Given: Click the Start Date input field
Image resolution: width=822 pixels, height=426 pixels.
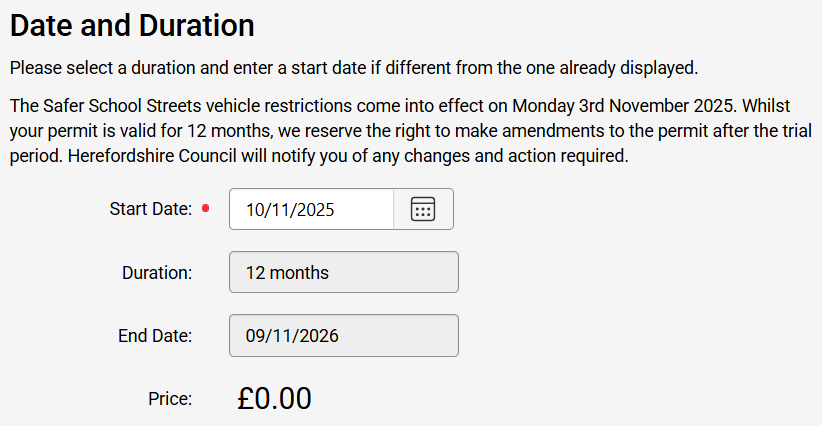Looking at the screenshot, I should tap(311, 209).
